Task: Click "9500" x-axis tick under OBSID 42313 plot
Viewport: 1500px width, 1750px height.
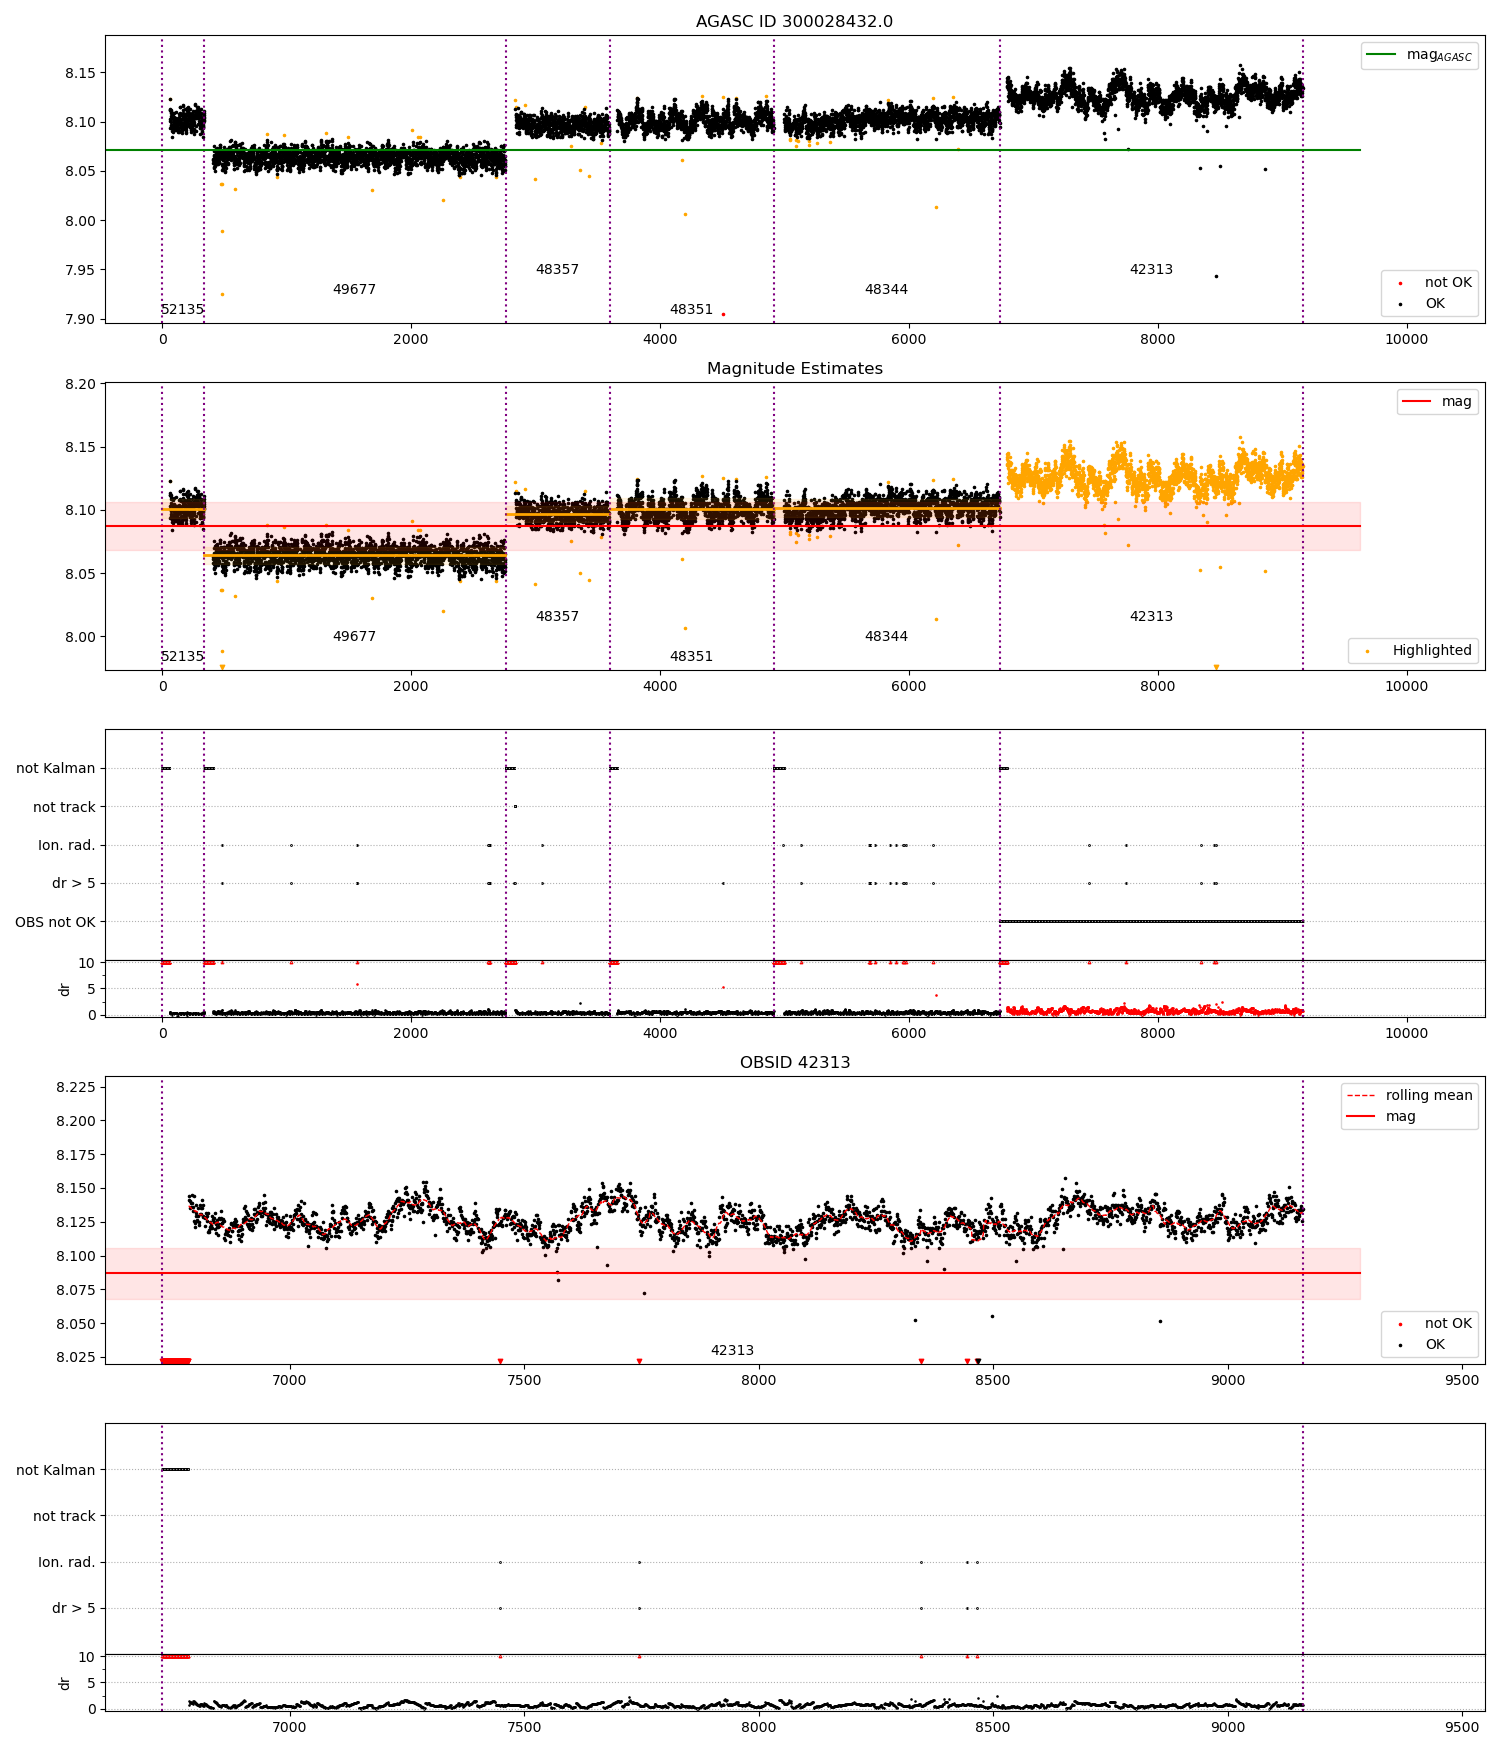Action: pos(1462,1380)
